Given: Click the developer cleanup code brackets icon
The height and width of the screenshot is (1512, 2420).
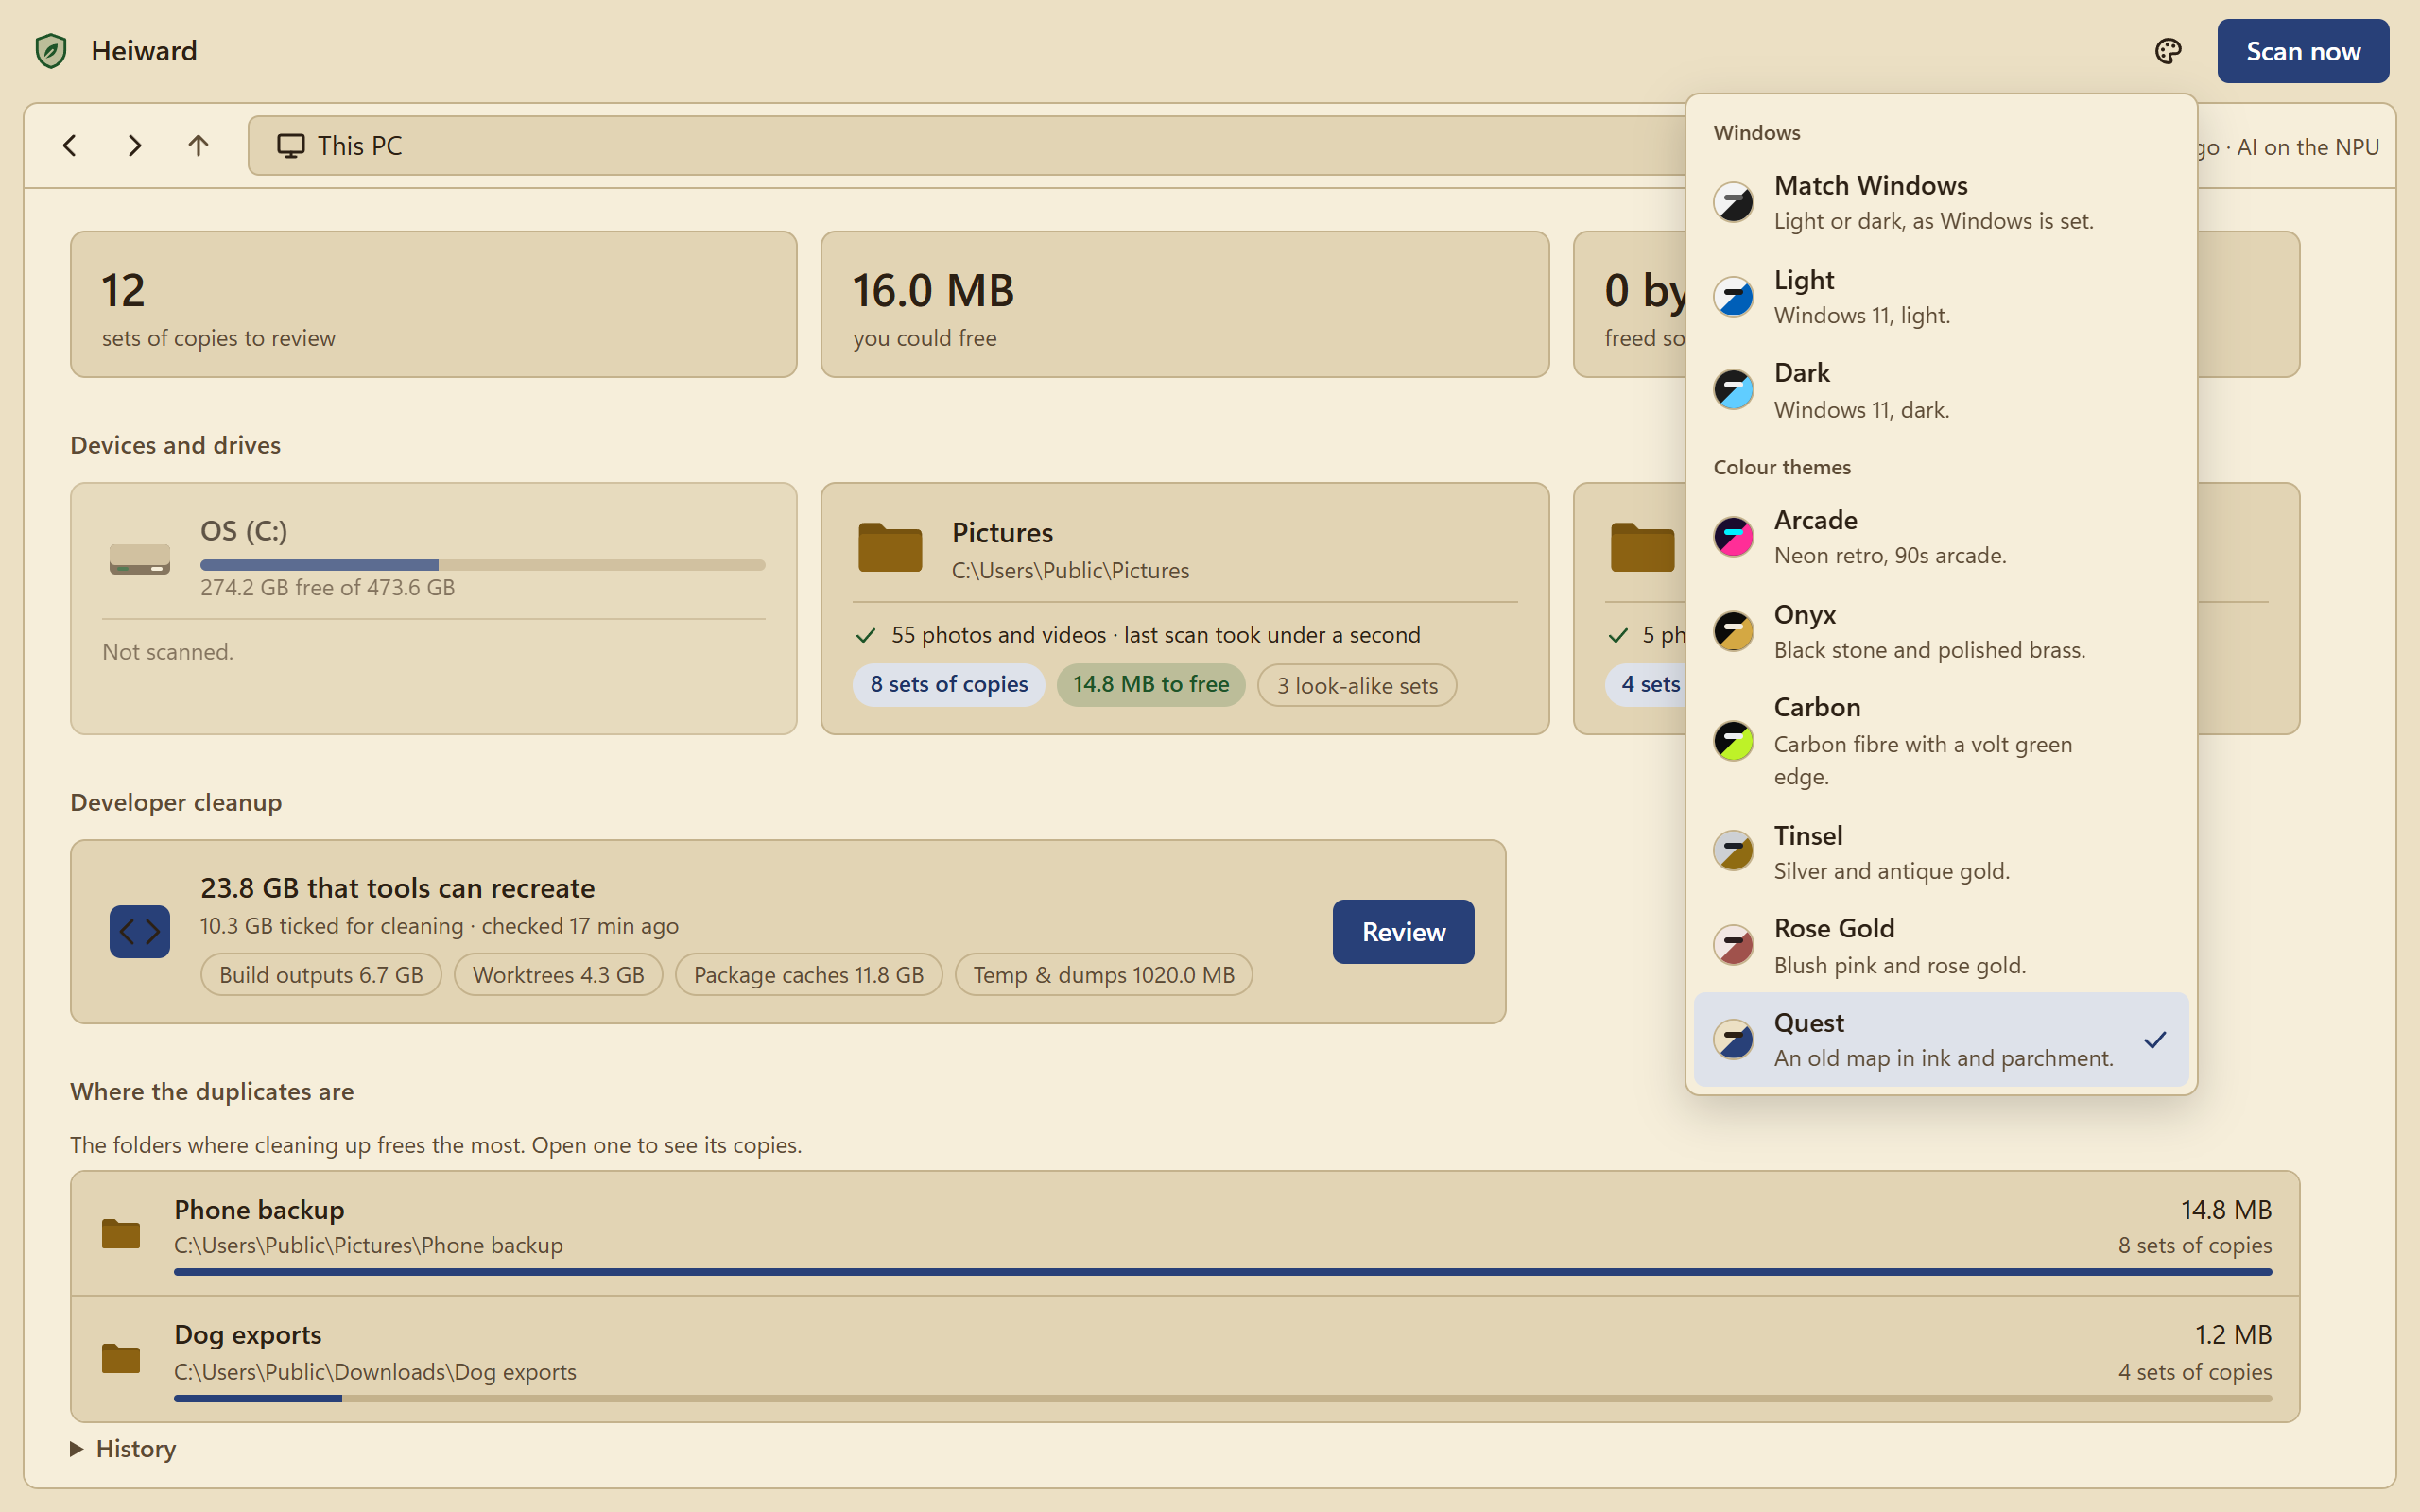Looking at the screenshot, I should (140, 932).
